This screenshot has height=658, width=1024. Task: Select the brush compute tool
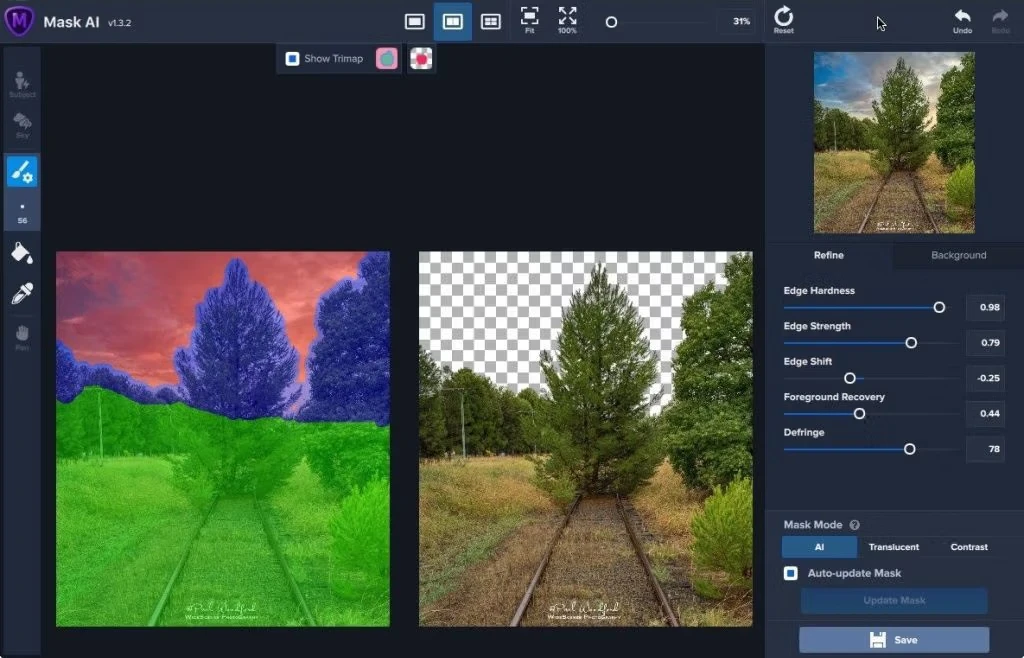pyautogui.click(x=22, y=172)
